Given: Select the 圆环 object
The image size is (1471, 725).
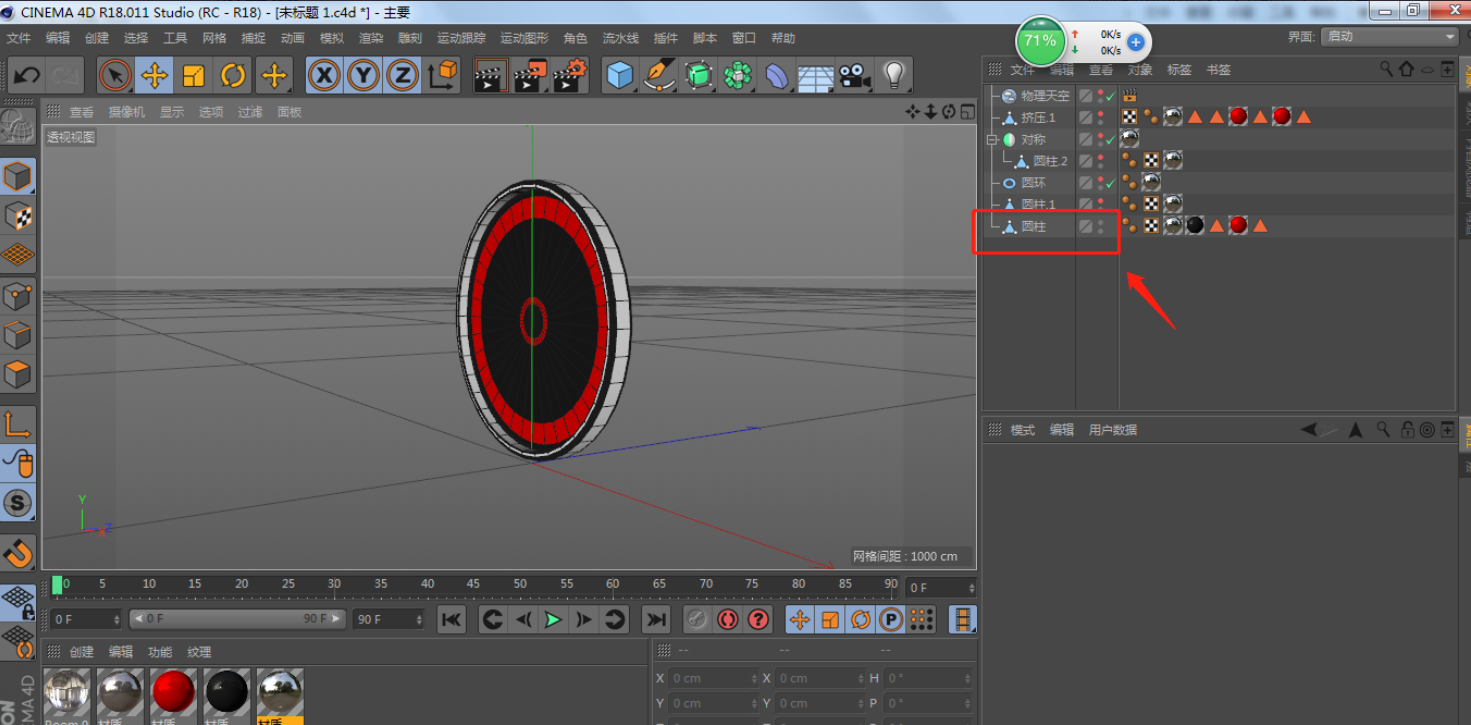Looking at the screenshot, I should (1033, 183).
